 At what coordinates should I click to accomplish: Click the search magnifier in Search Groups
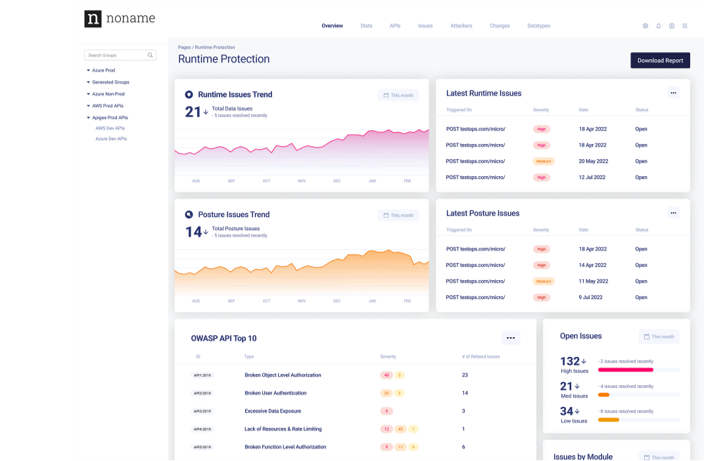coord(150,55)
